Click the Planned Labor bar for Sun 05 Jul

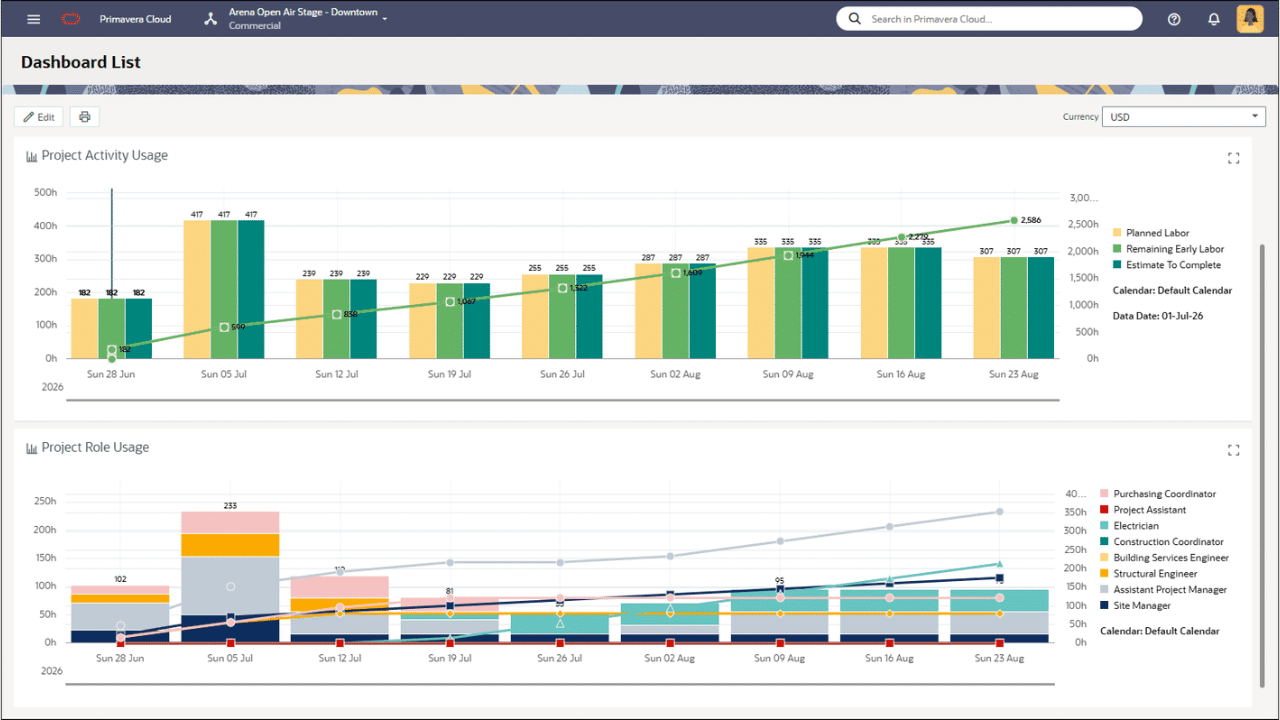pos(197,289)
